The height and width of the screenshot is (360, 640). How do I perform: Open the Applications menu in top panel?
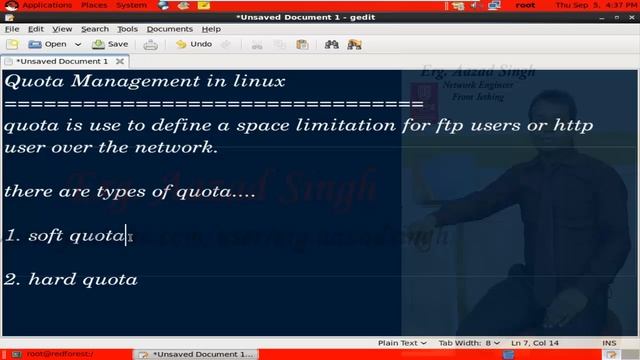point(47,5)
